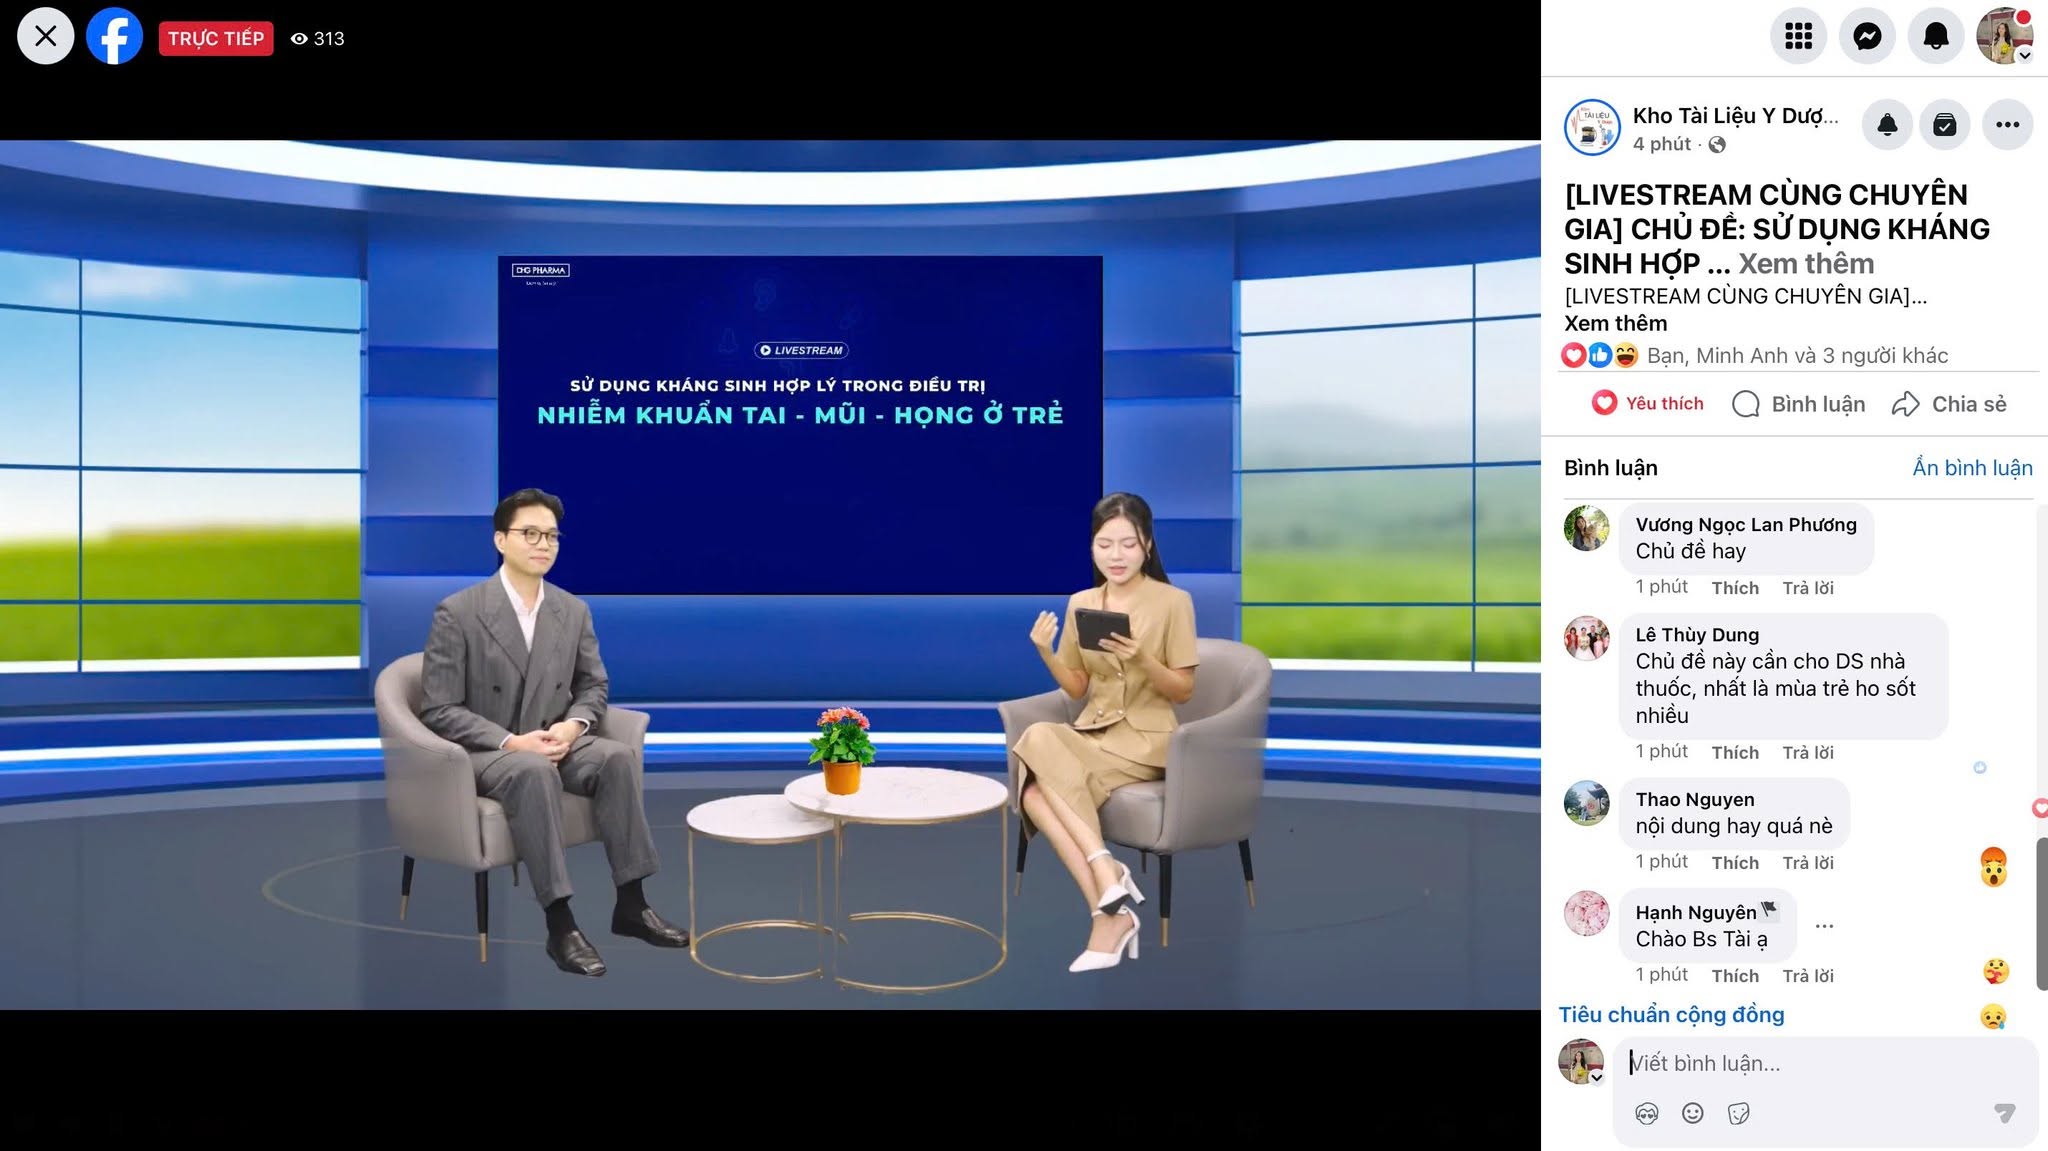Click the Bình luận comment button
2048x1151 pixels.
click(x=1798, y=404)
